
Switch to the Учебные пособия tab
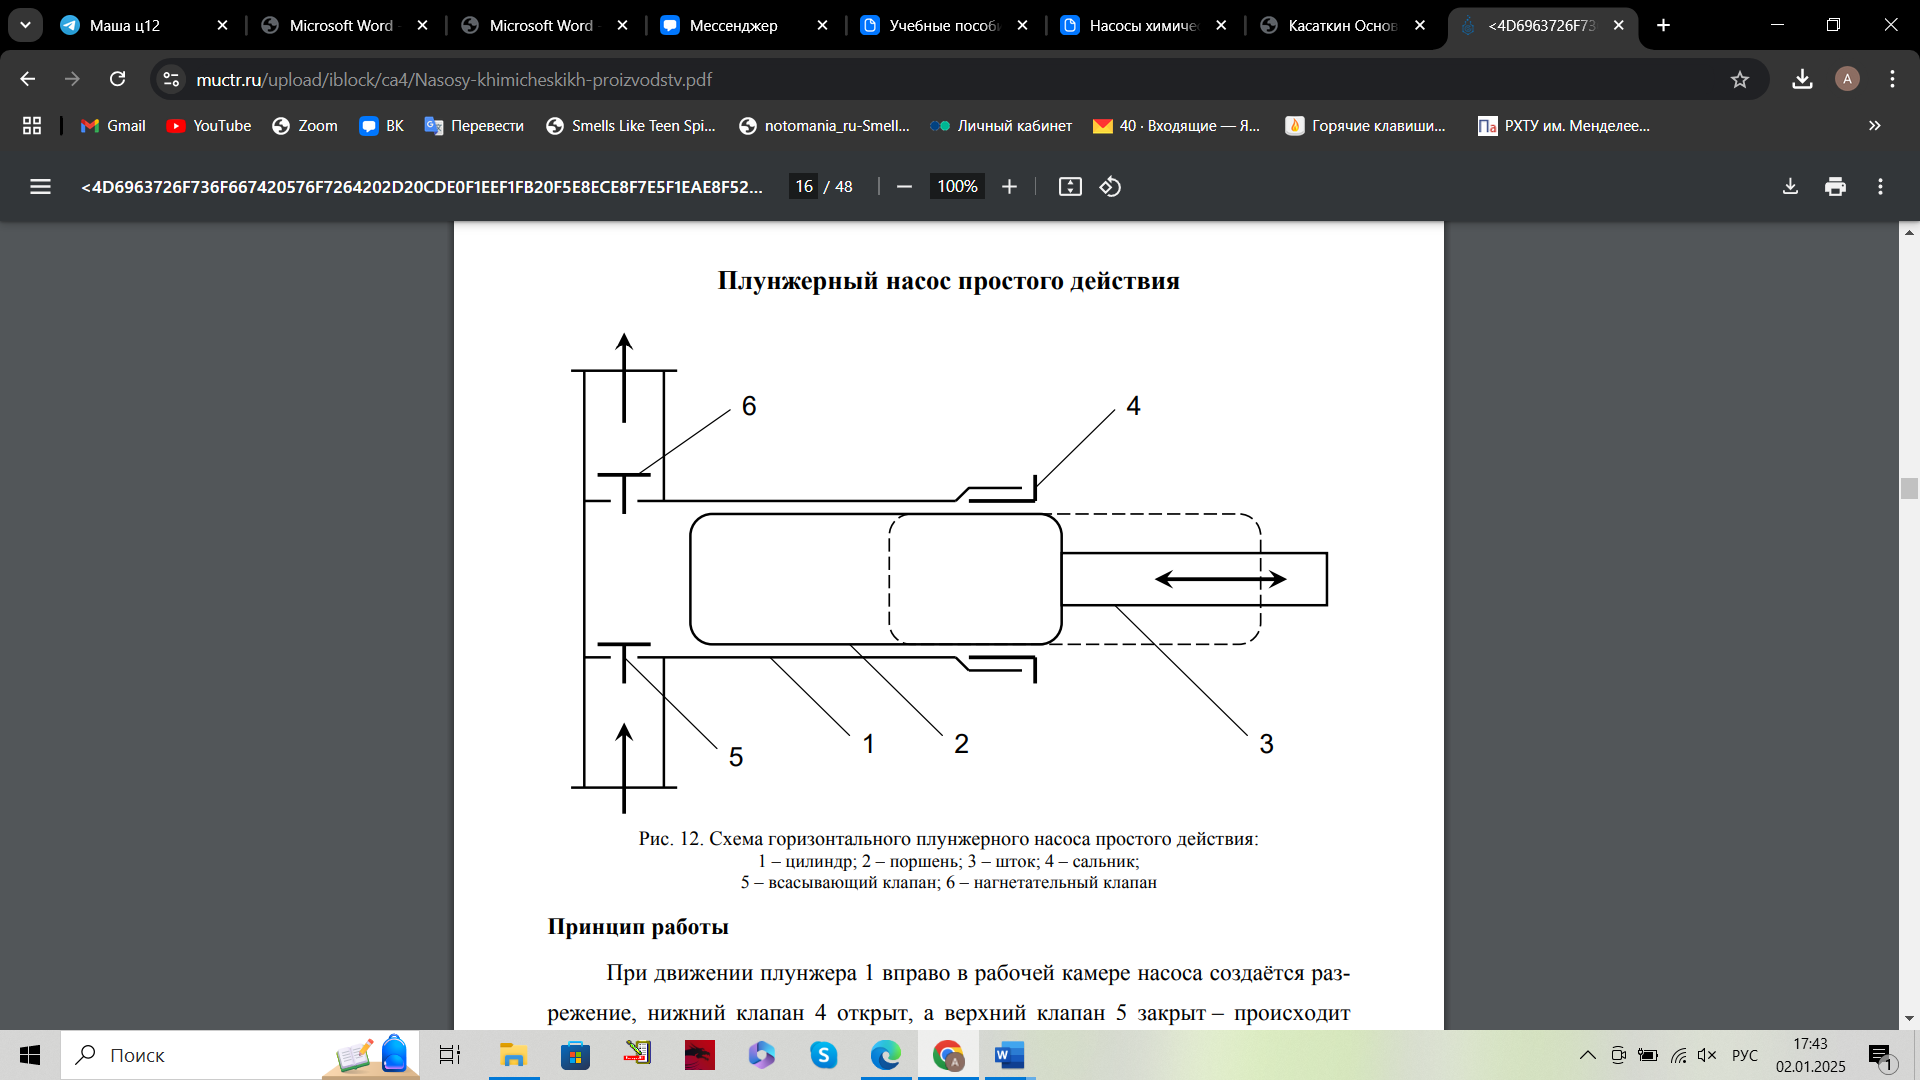pyautogui.click(x=945, y=25)
